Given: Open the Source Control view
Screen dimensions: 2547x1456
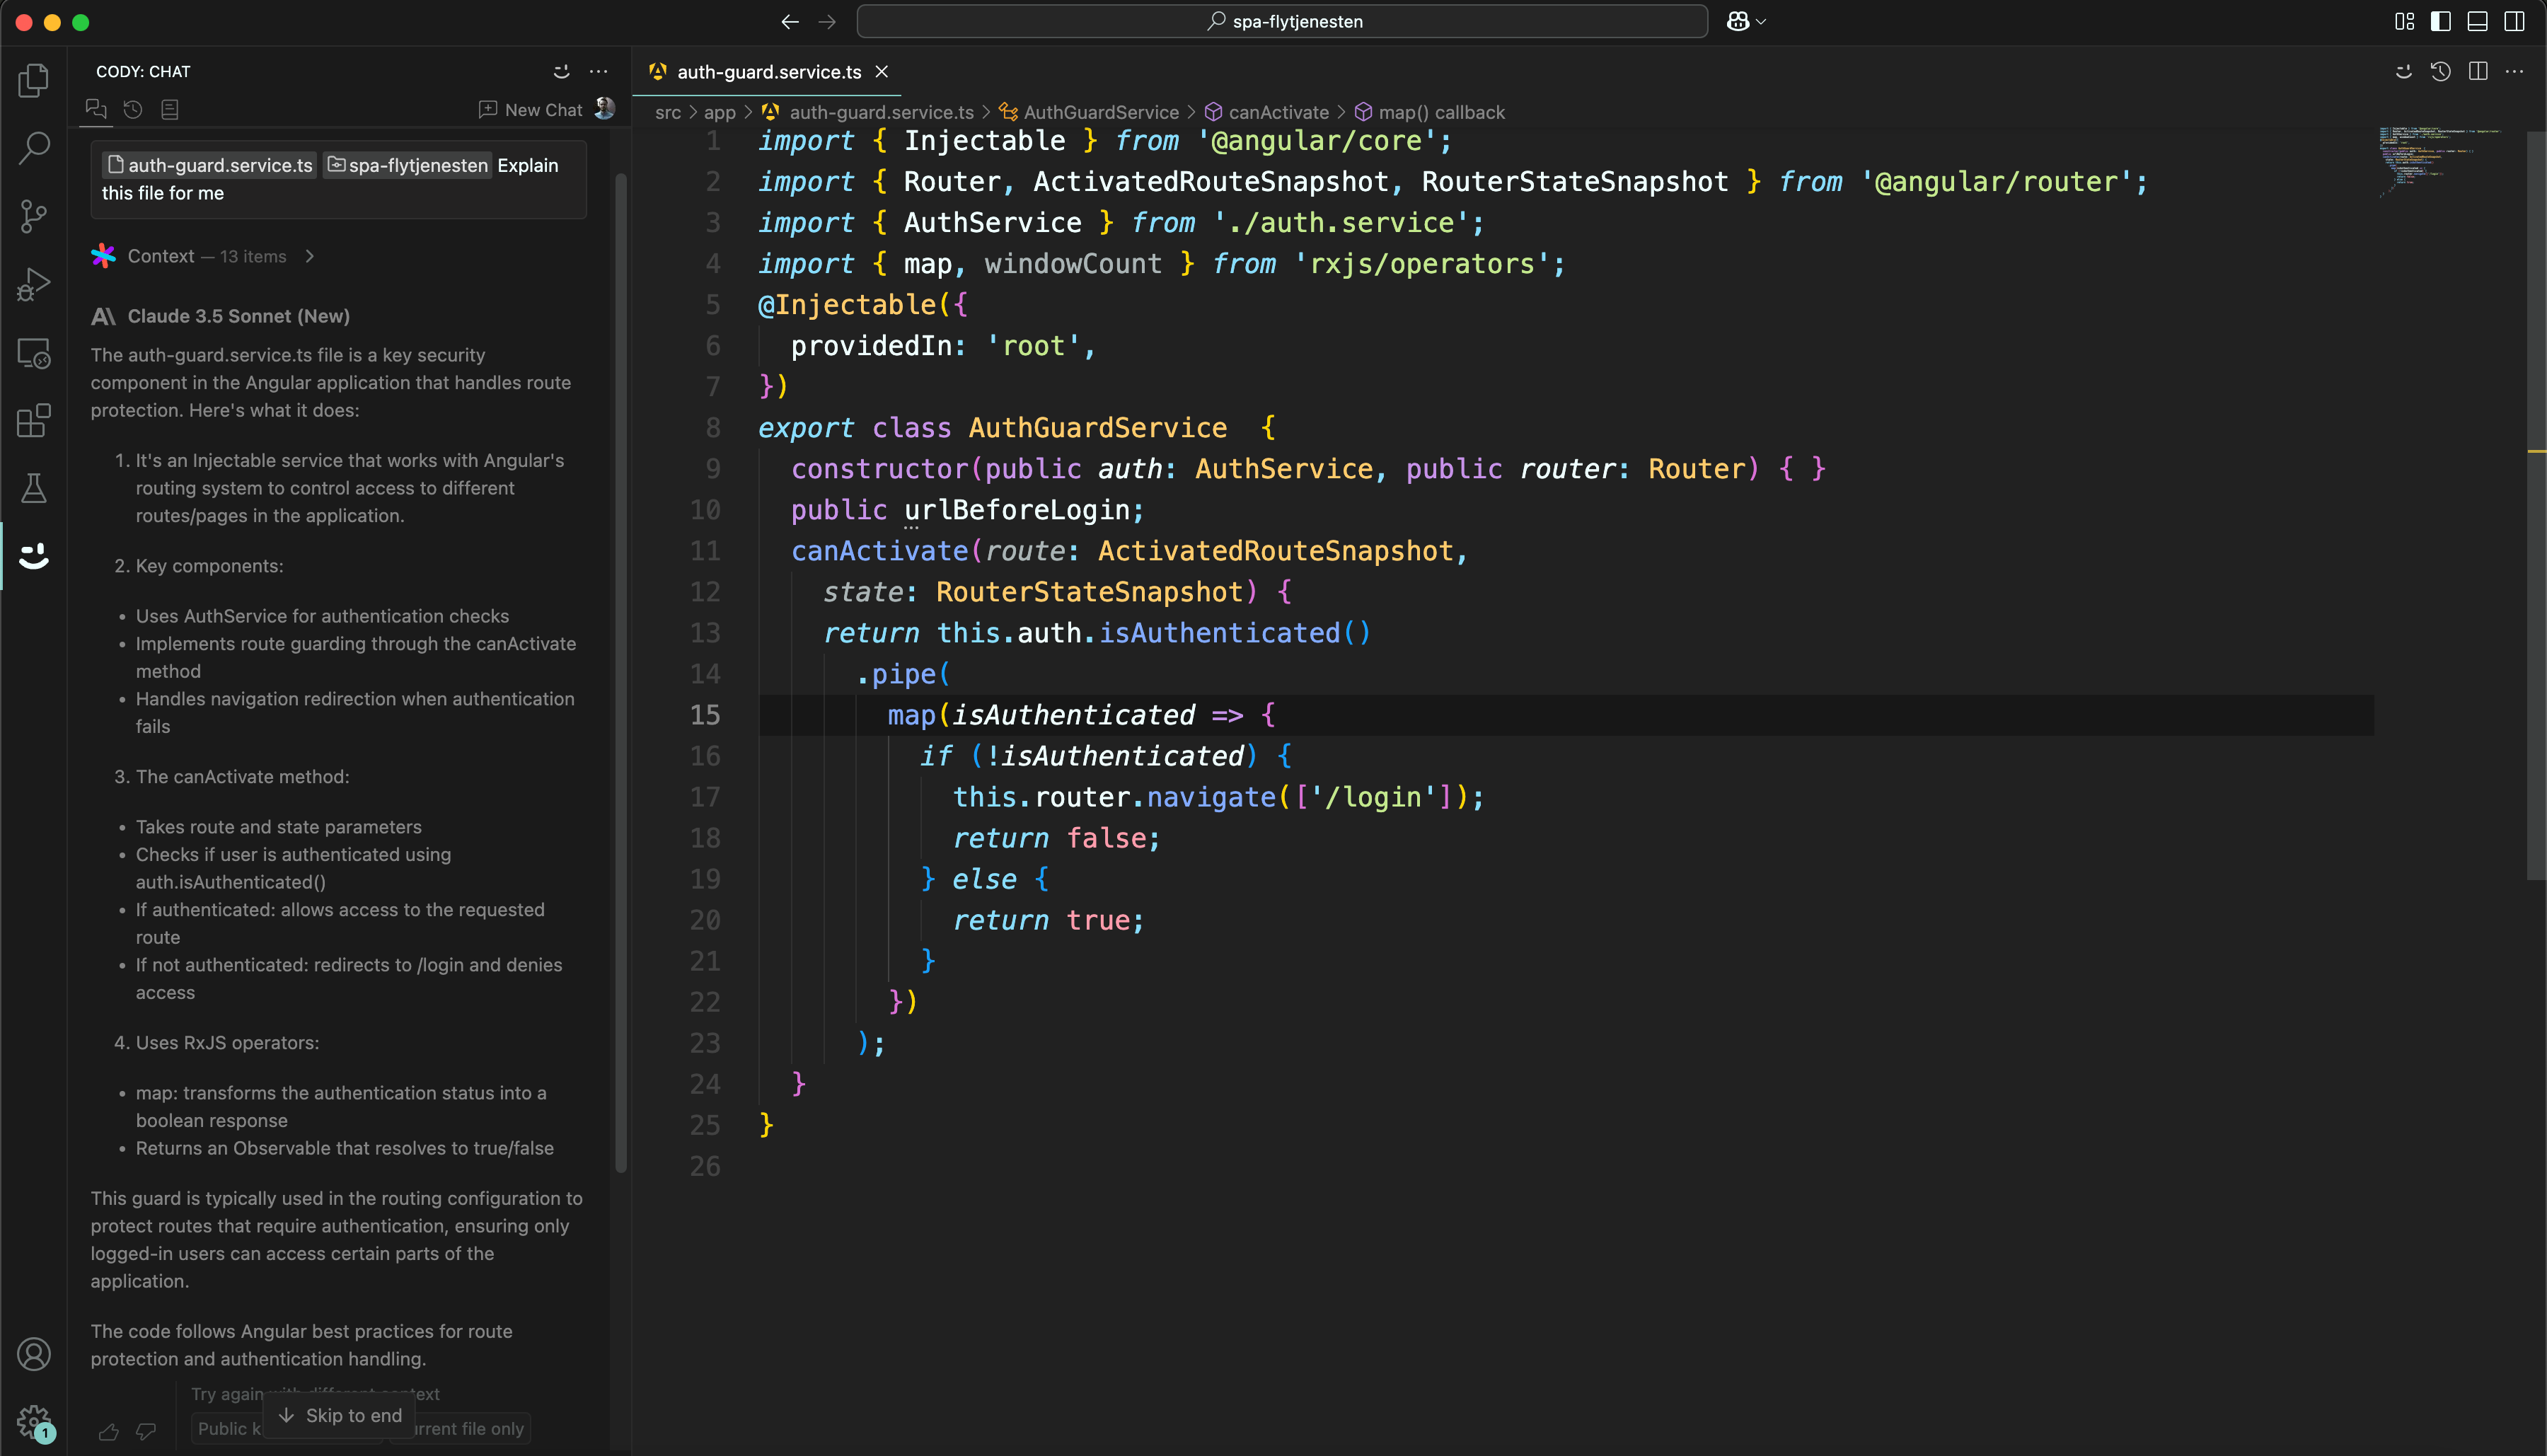Looking at the screenshot, I should tap(34, 216).
